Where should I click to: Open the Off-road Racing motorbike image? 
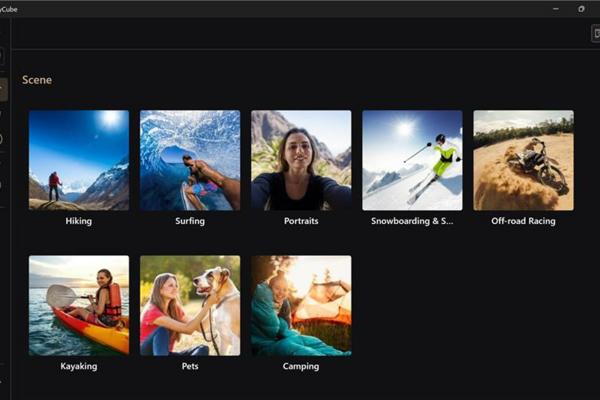(523, 160)
